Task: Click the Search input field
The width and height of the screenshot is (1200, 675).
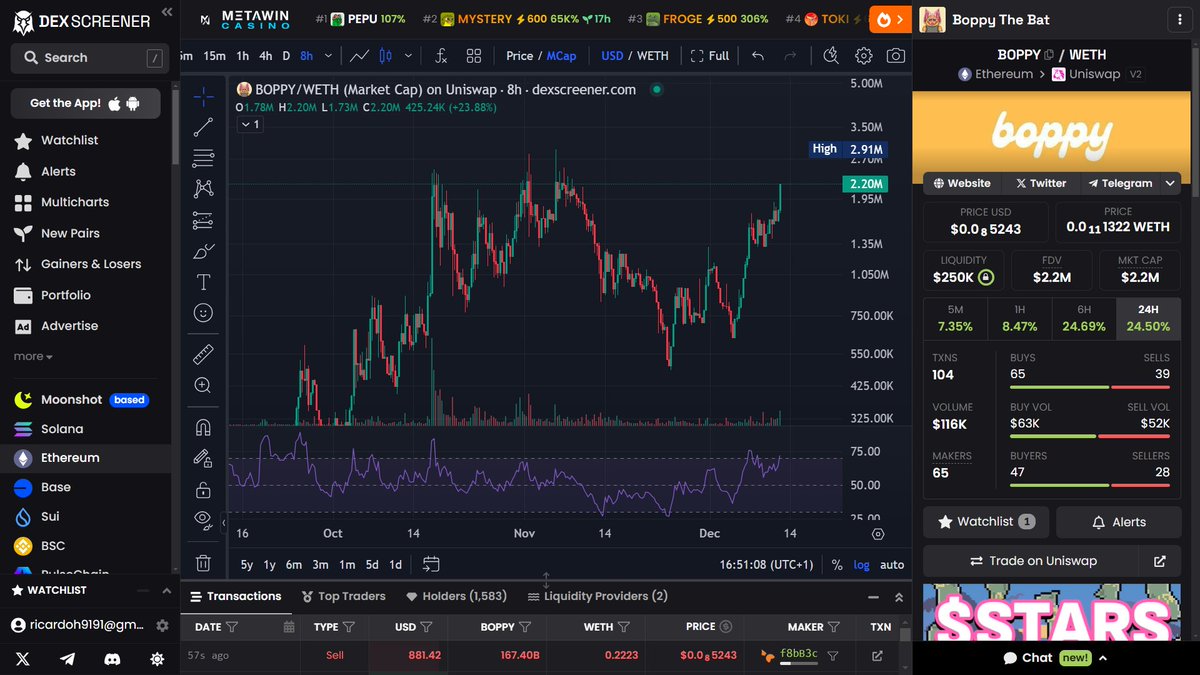Action: click(89, 58)
